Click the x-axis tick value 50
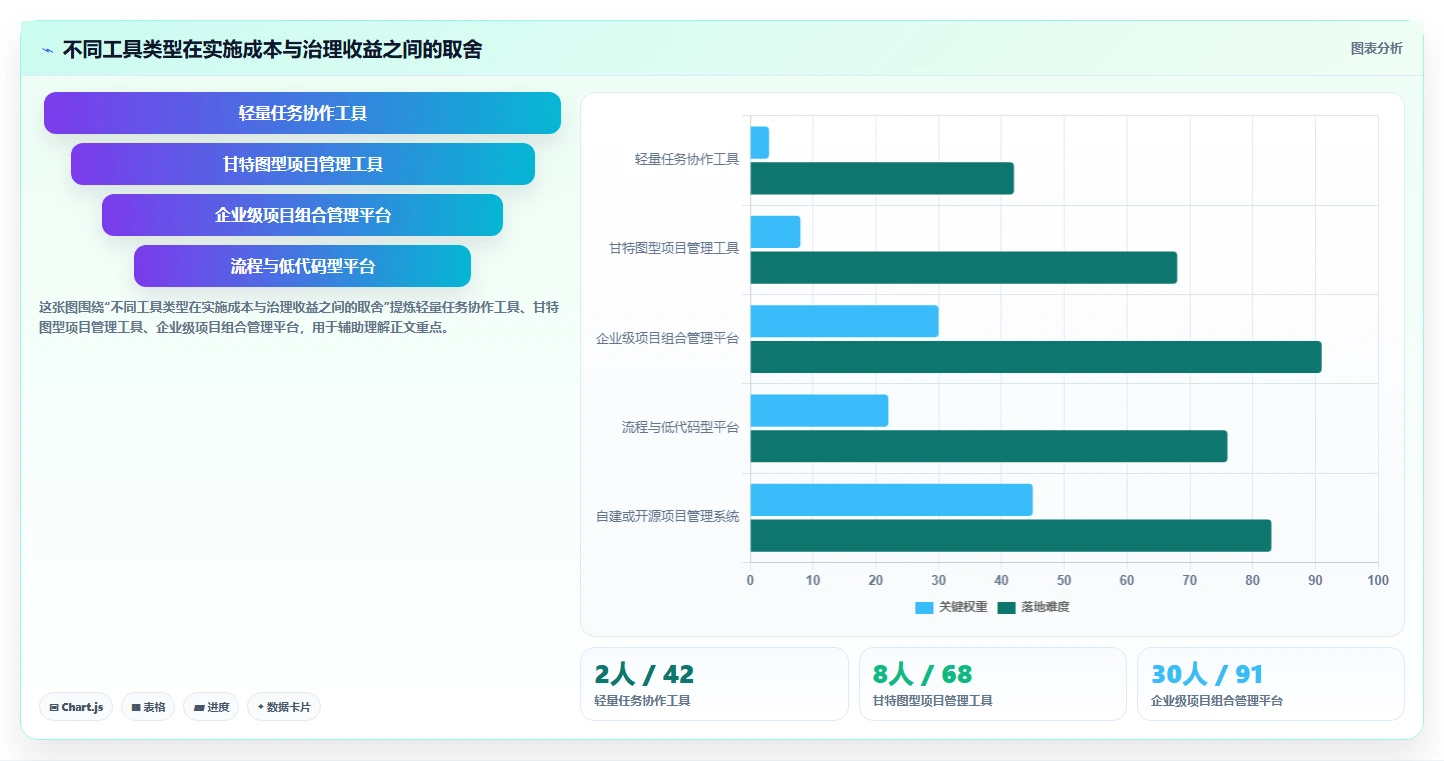Screen dimensions: 1444x761 1064,580
